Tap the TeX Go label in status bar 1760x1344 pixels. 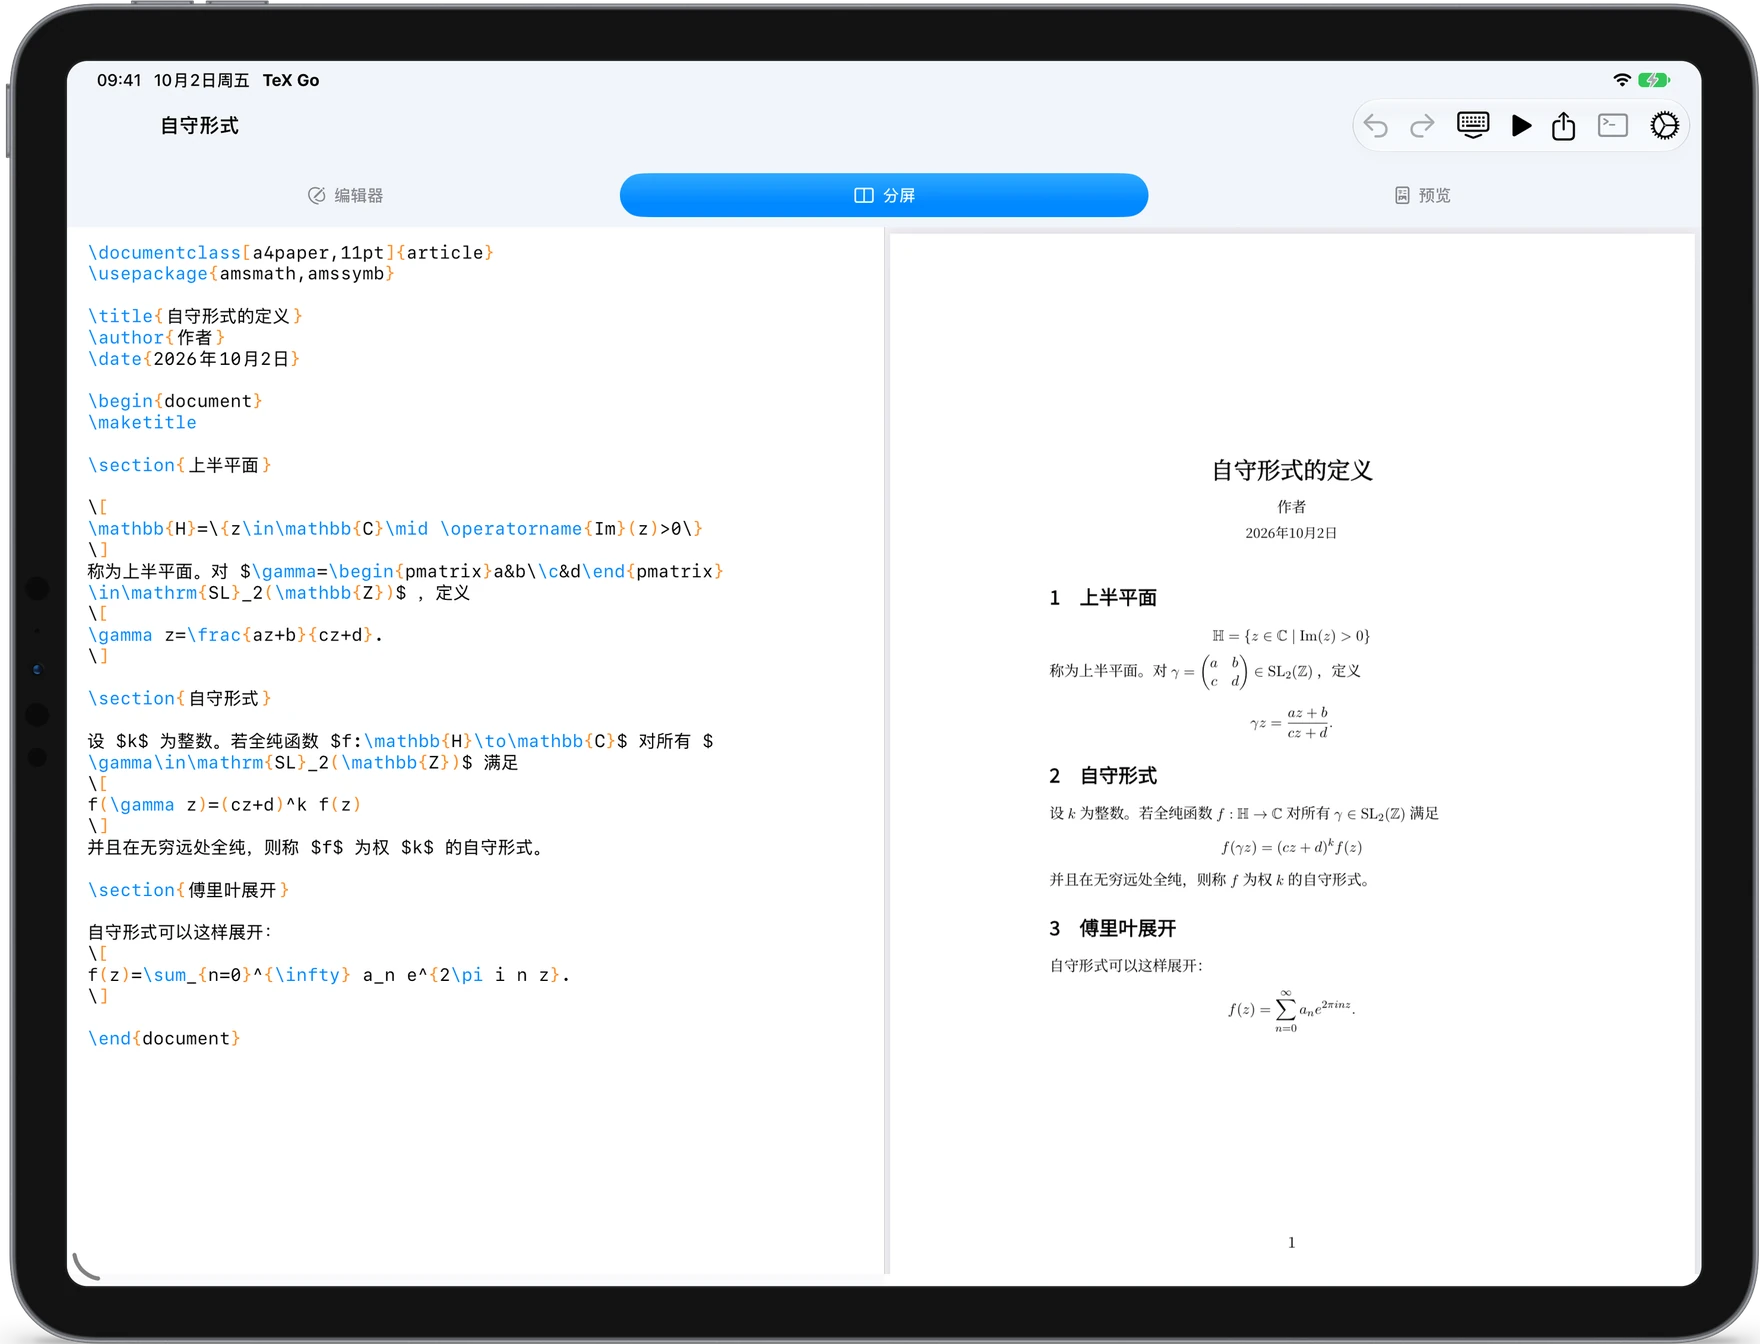point(291,80)
